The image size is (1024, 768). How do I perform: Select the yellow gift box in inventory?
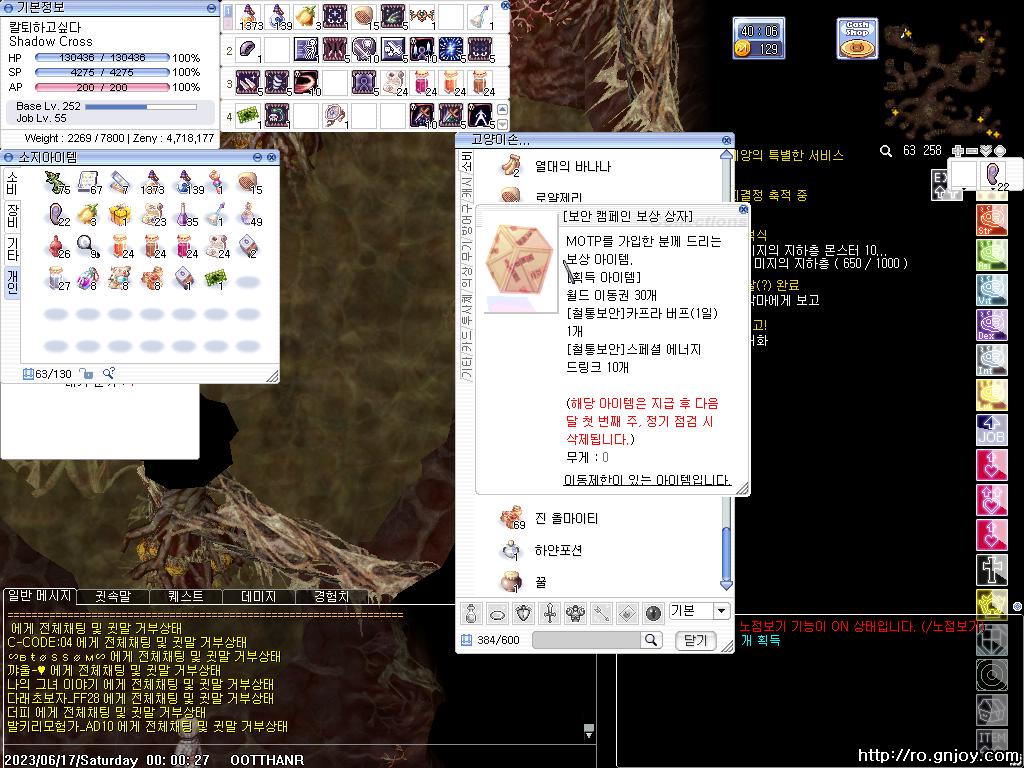tap(119, 213)
